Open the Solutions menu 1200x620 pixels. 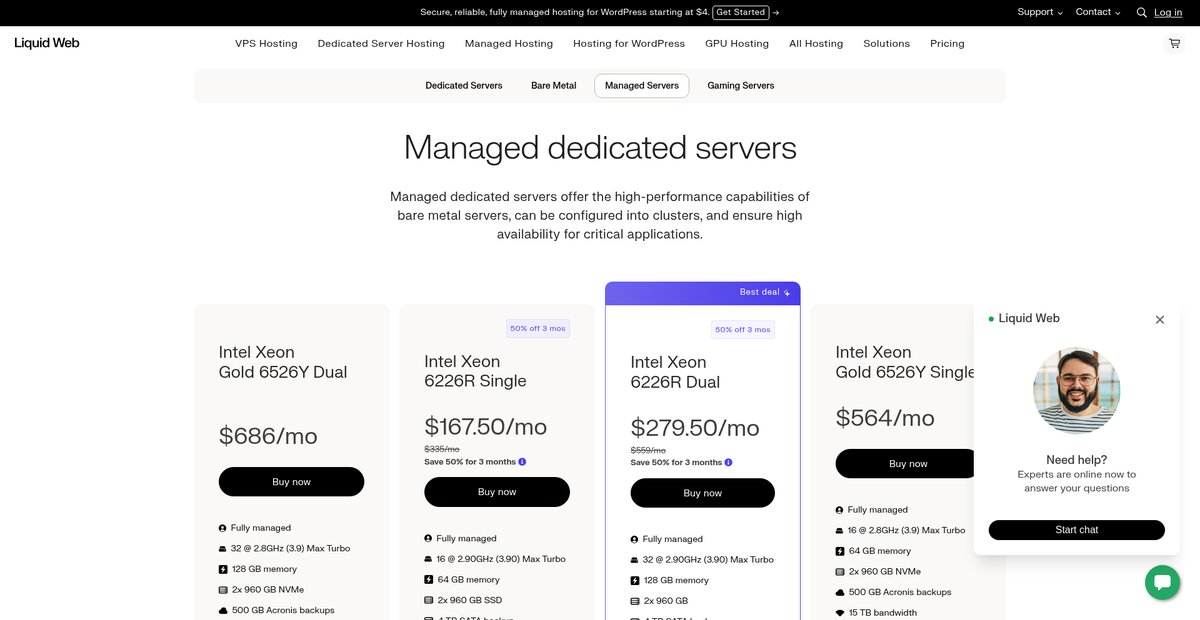coord(887,44)
